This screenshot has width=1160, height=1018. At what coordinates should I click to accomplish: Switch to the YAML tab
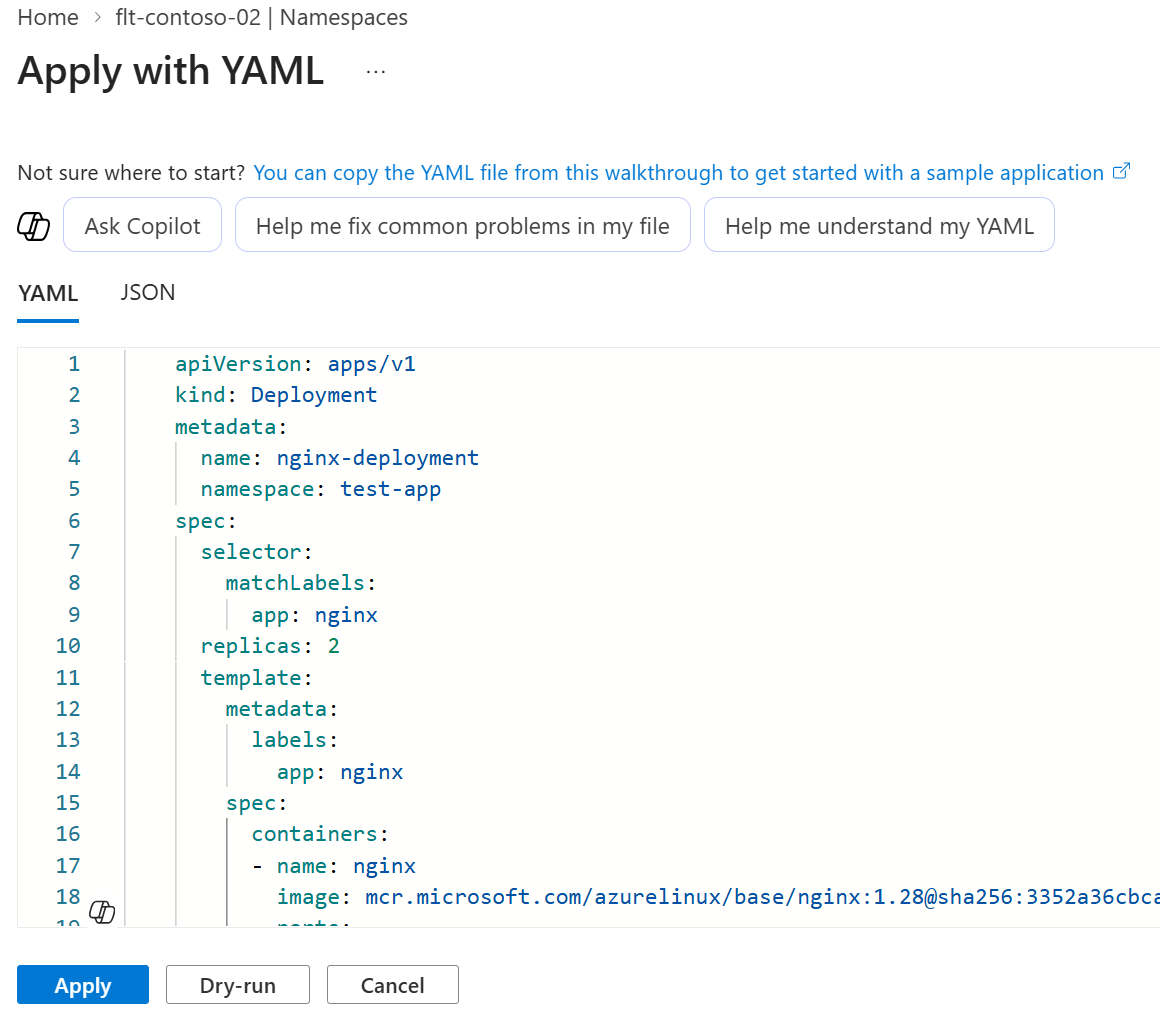48,294
